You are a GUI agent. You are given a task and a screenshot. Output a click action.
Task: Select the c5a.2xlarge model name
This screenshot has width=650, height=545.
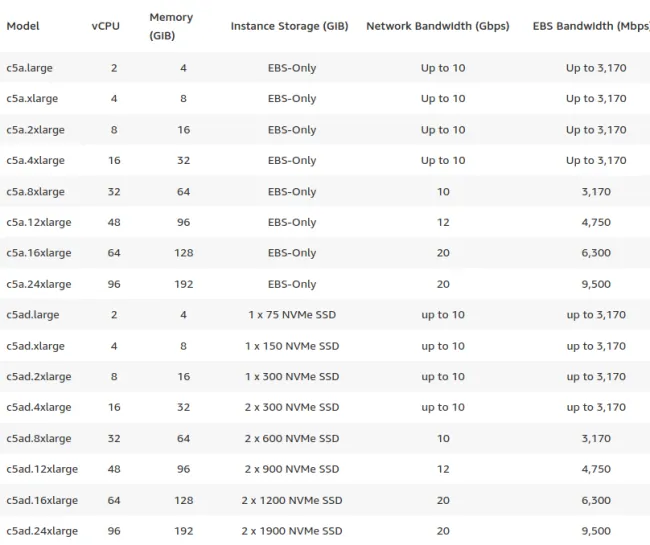[x=35, y=130]
